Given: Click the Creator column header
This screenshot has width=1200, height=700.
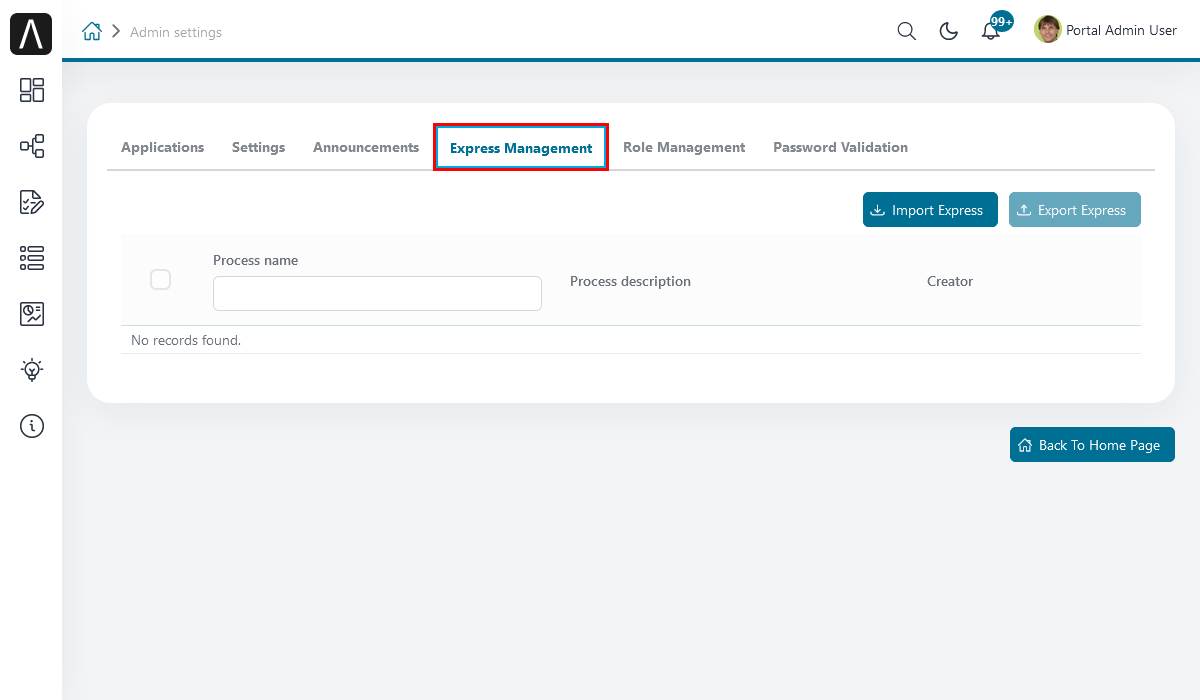Looking at the screenshot, I should click(x=950, y=281).
